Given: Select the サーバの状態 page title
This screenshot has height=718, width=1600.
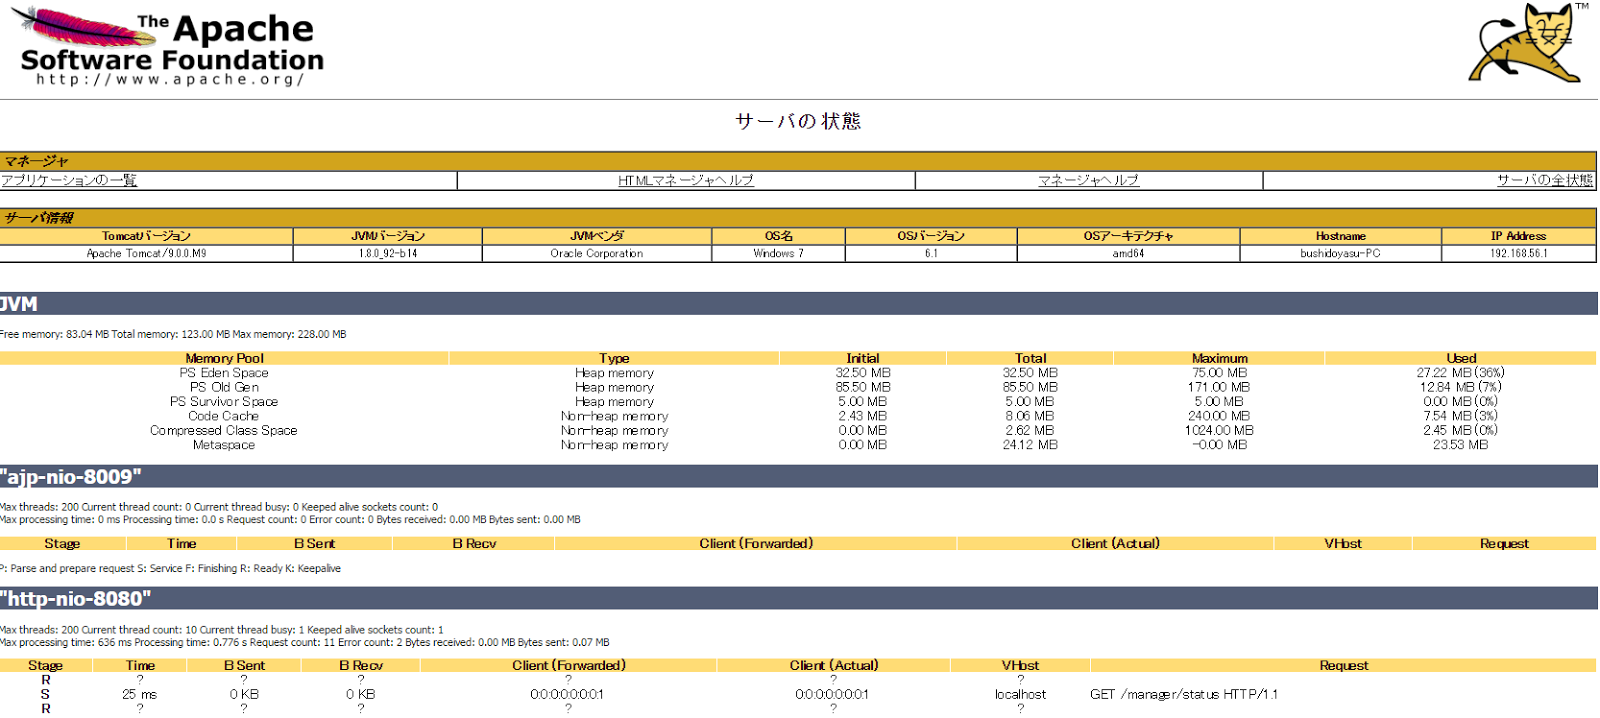Looking at the screenshot, I should [798, 121].
